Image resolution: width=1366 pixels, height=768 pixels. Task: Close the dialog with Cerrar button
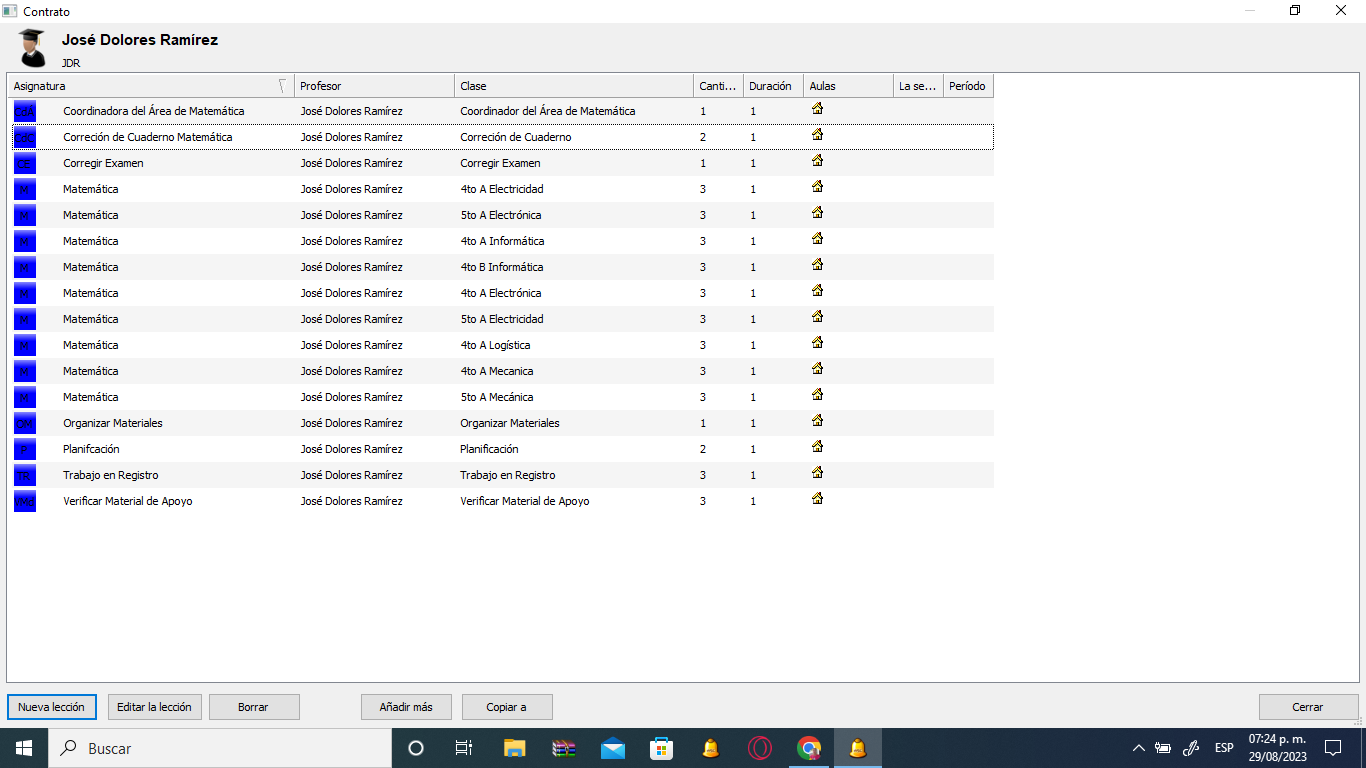click(x=1308, y=707)
